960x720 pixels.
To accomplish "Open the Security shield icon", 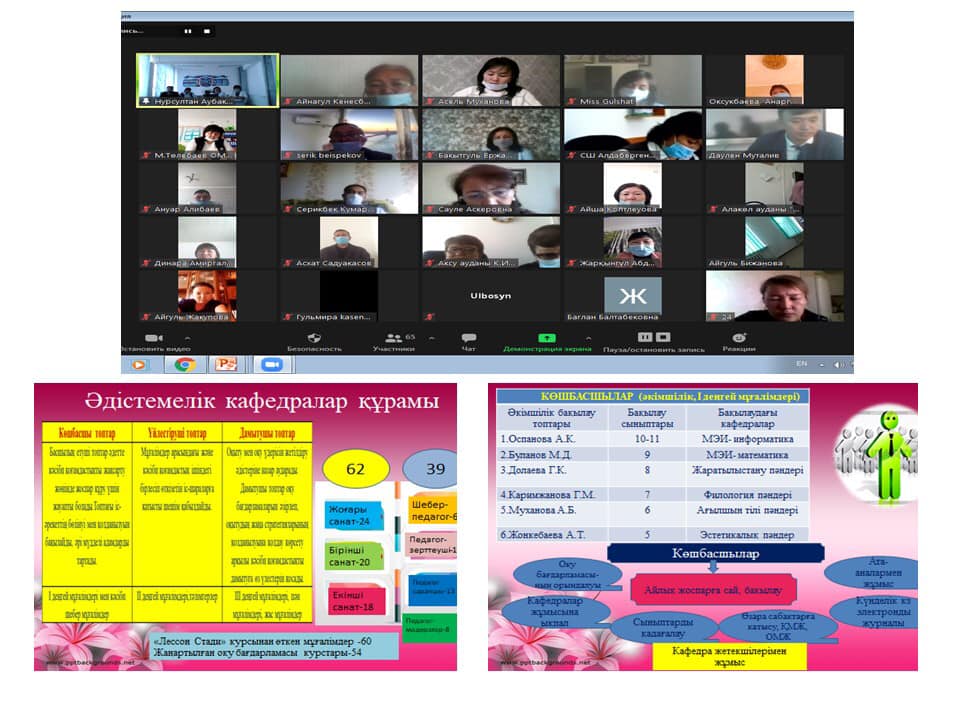I will (x=314, y=338).
